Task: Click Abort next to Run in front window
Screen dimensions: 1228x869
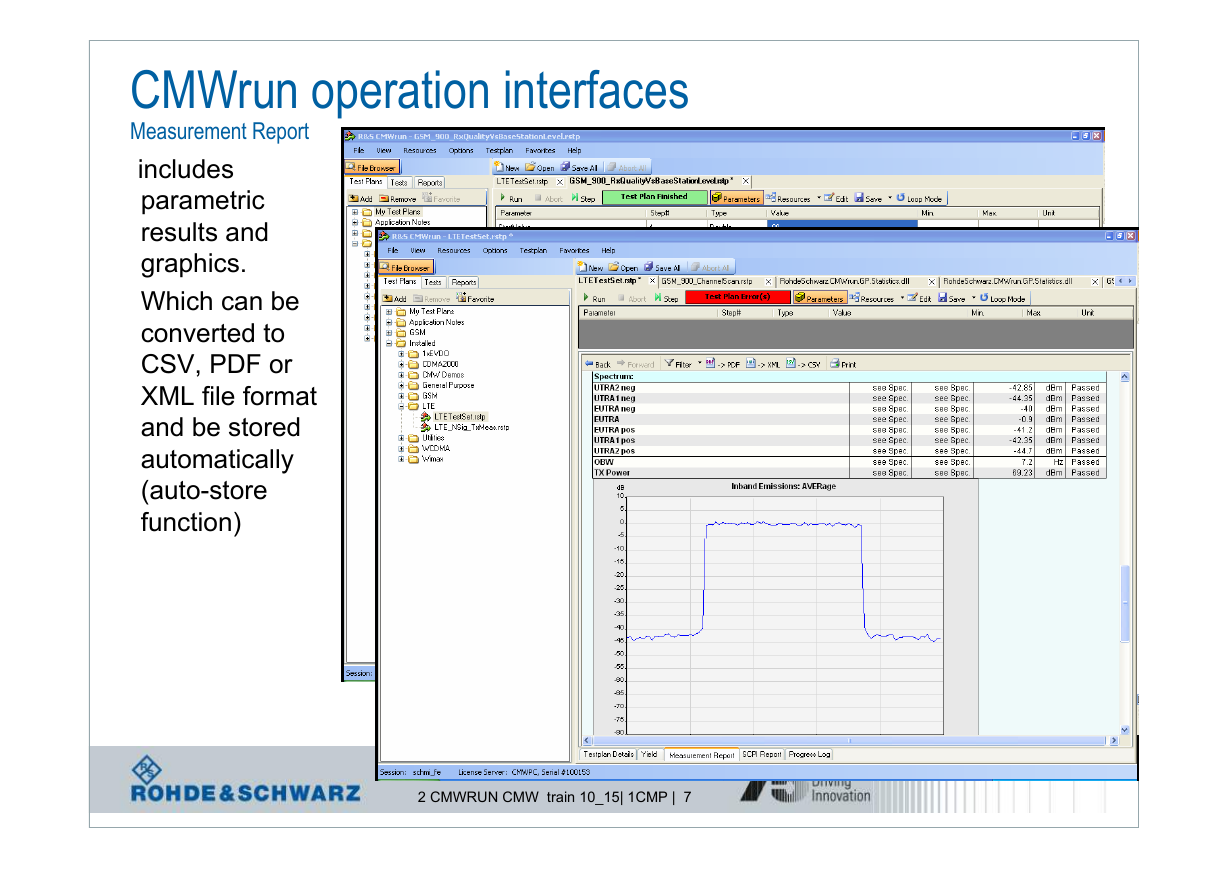Action: tap(631, 298)
